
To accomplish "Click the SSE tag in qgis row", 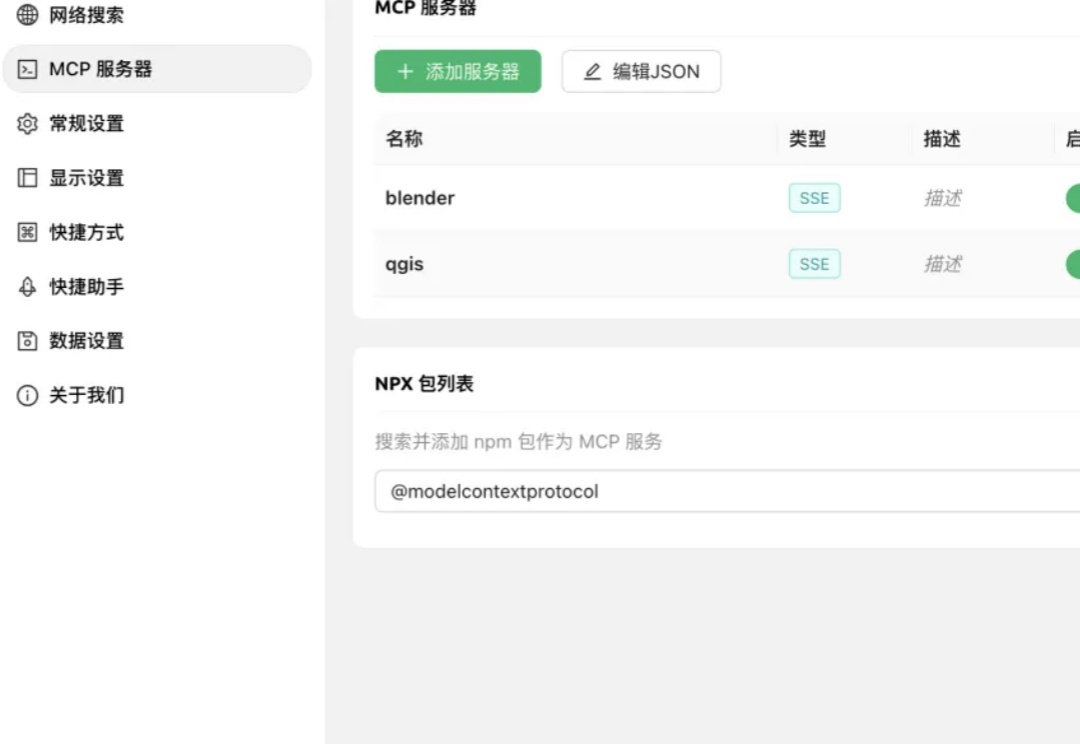I will 815,265.
